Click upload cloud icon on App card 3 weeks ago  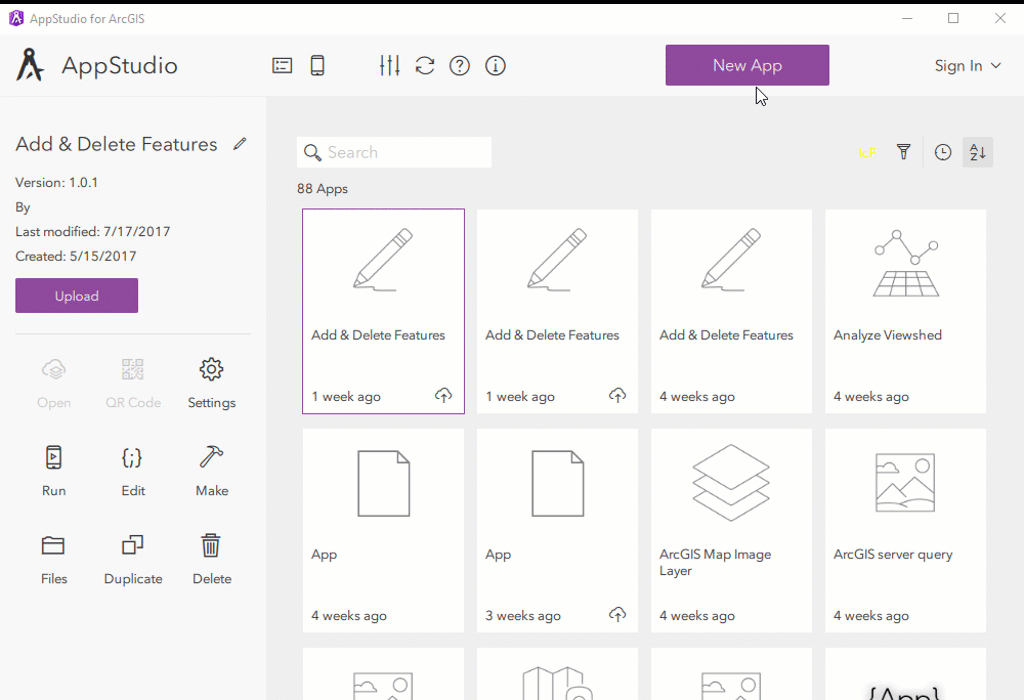(x=617, y=614)
